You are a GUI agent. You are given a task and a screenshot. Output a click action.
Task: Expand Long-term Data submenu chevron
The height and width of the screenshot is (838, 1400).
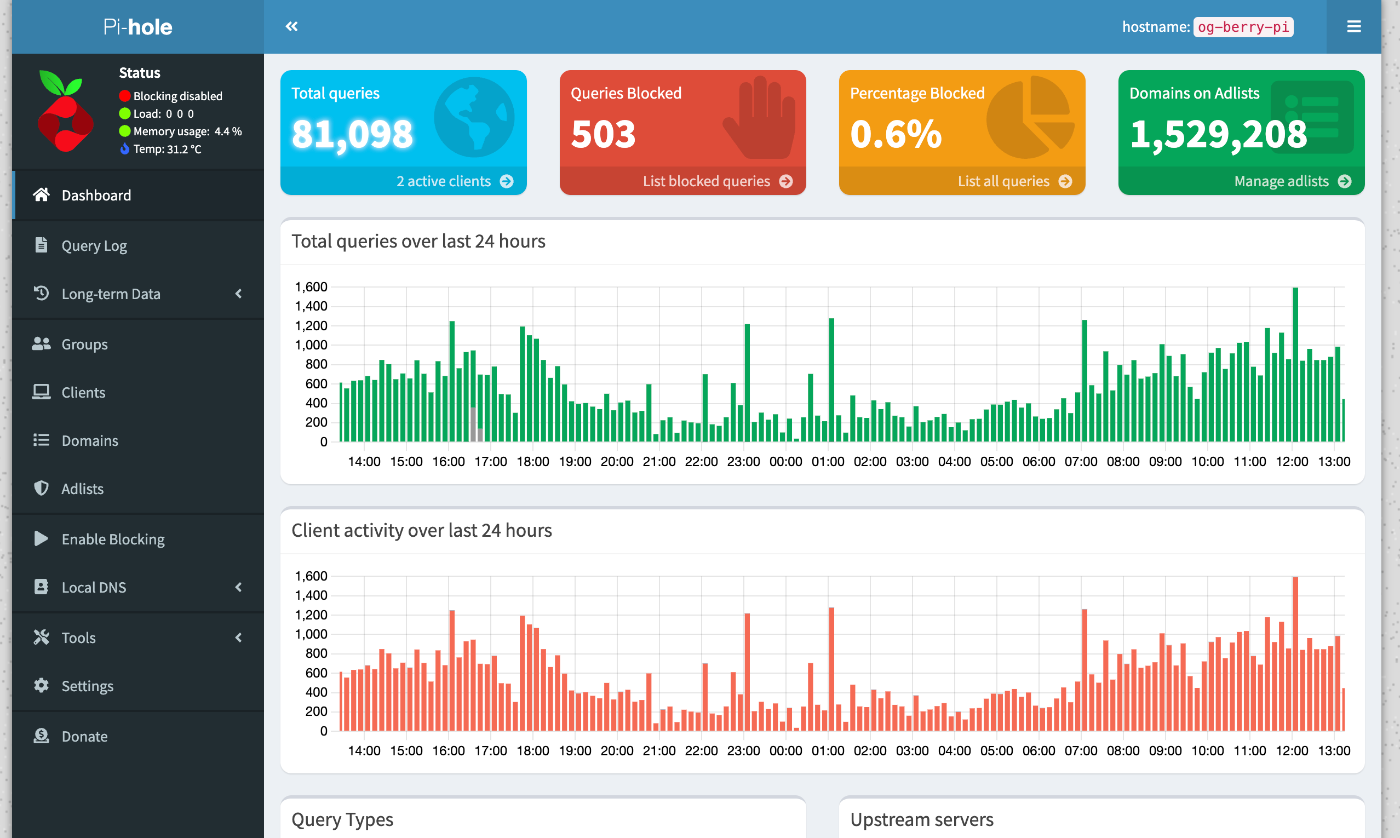(238, 293)
